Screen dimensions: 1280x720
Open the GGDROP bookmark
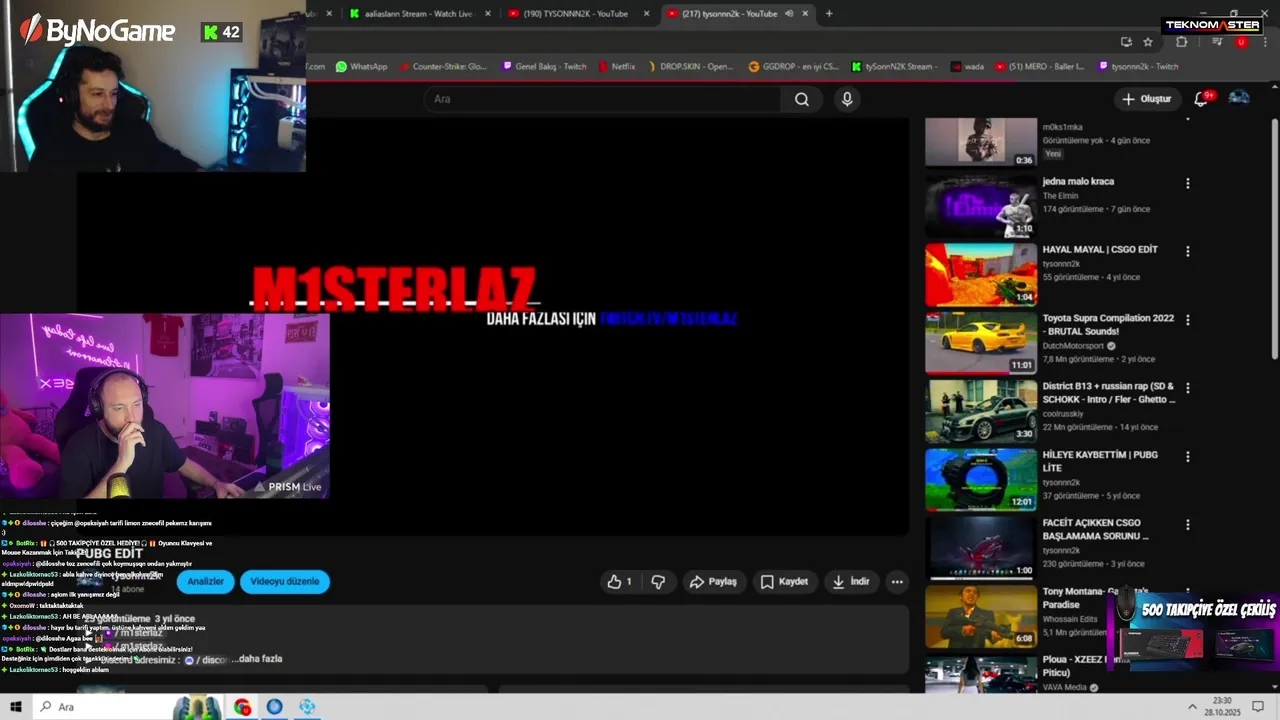794,67
